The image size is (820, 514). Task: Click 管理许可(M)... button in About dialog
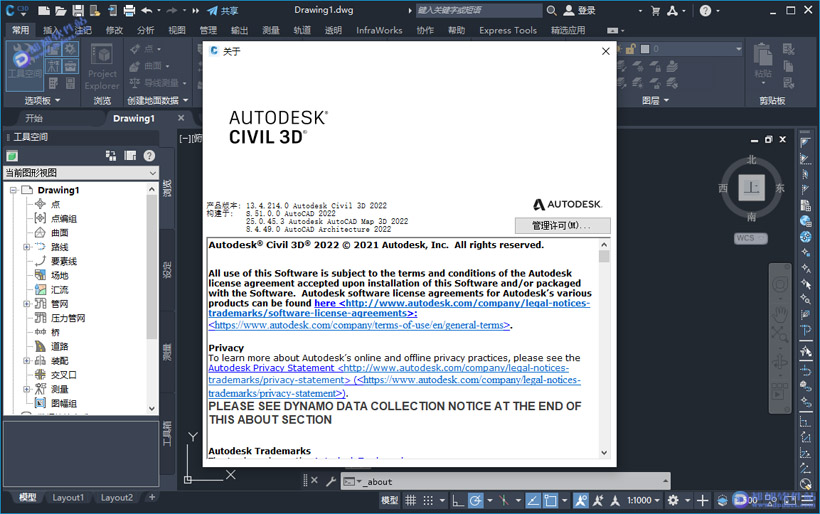[x=562, y=225]
